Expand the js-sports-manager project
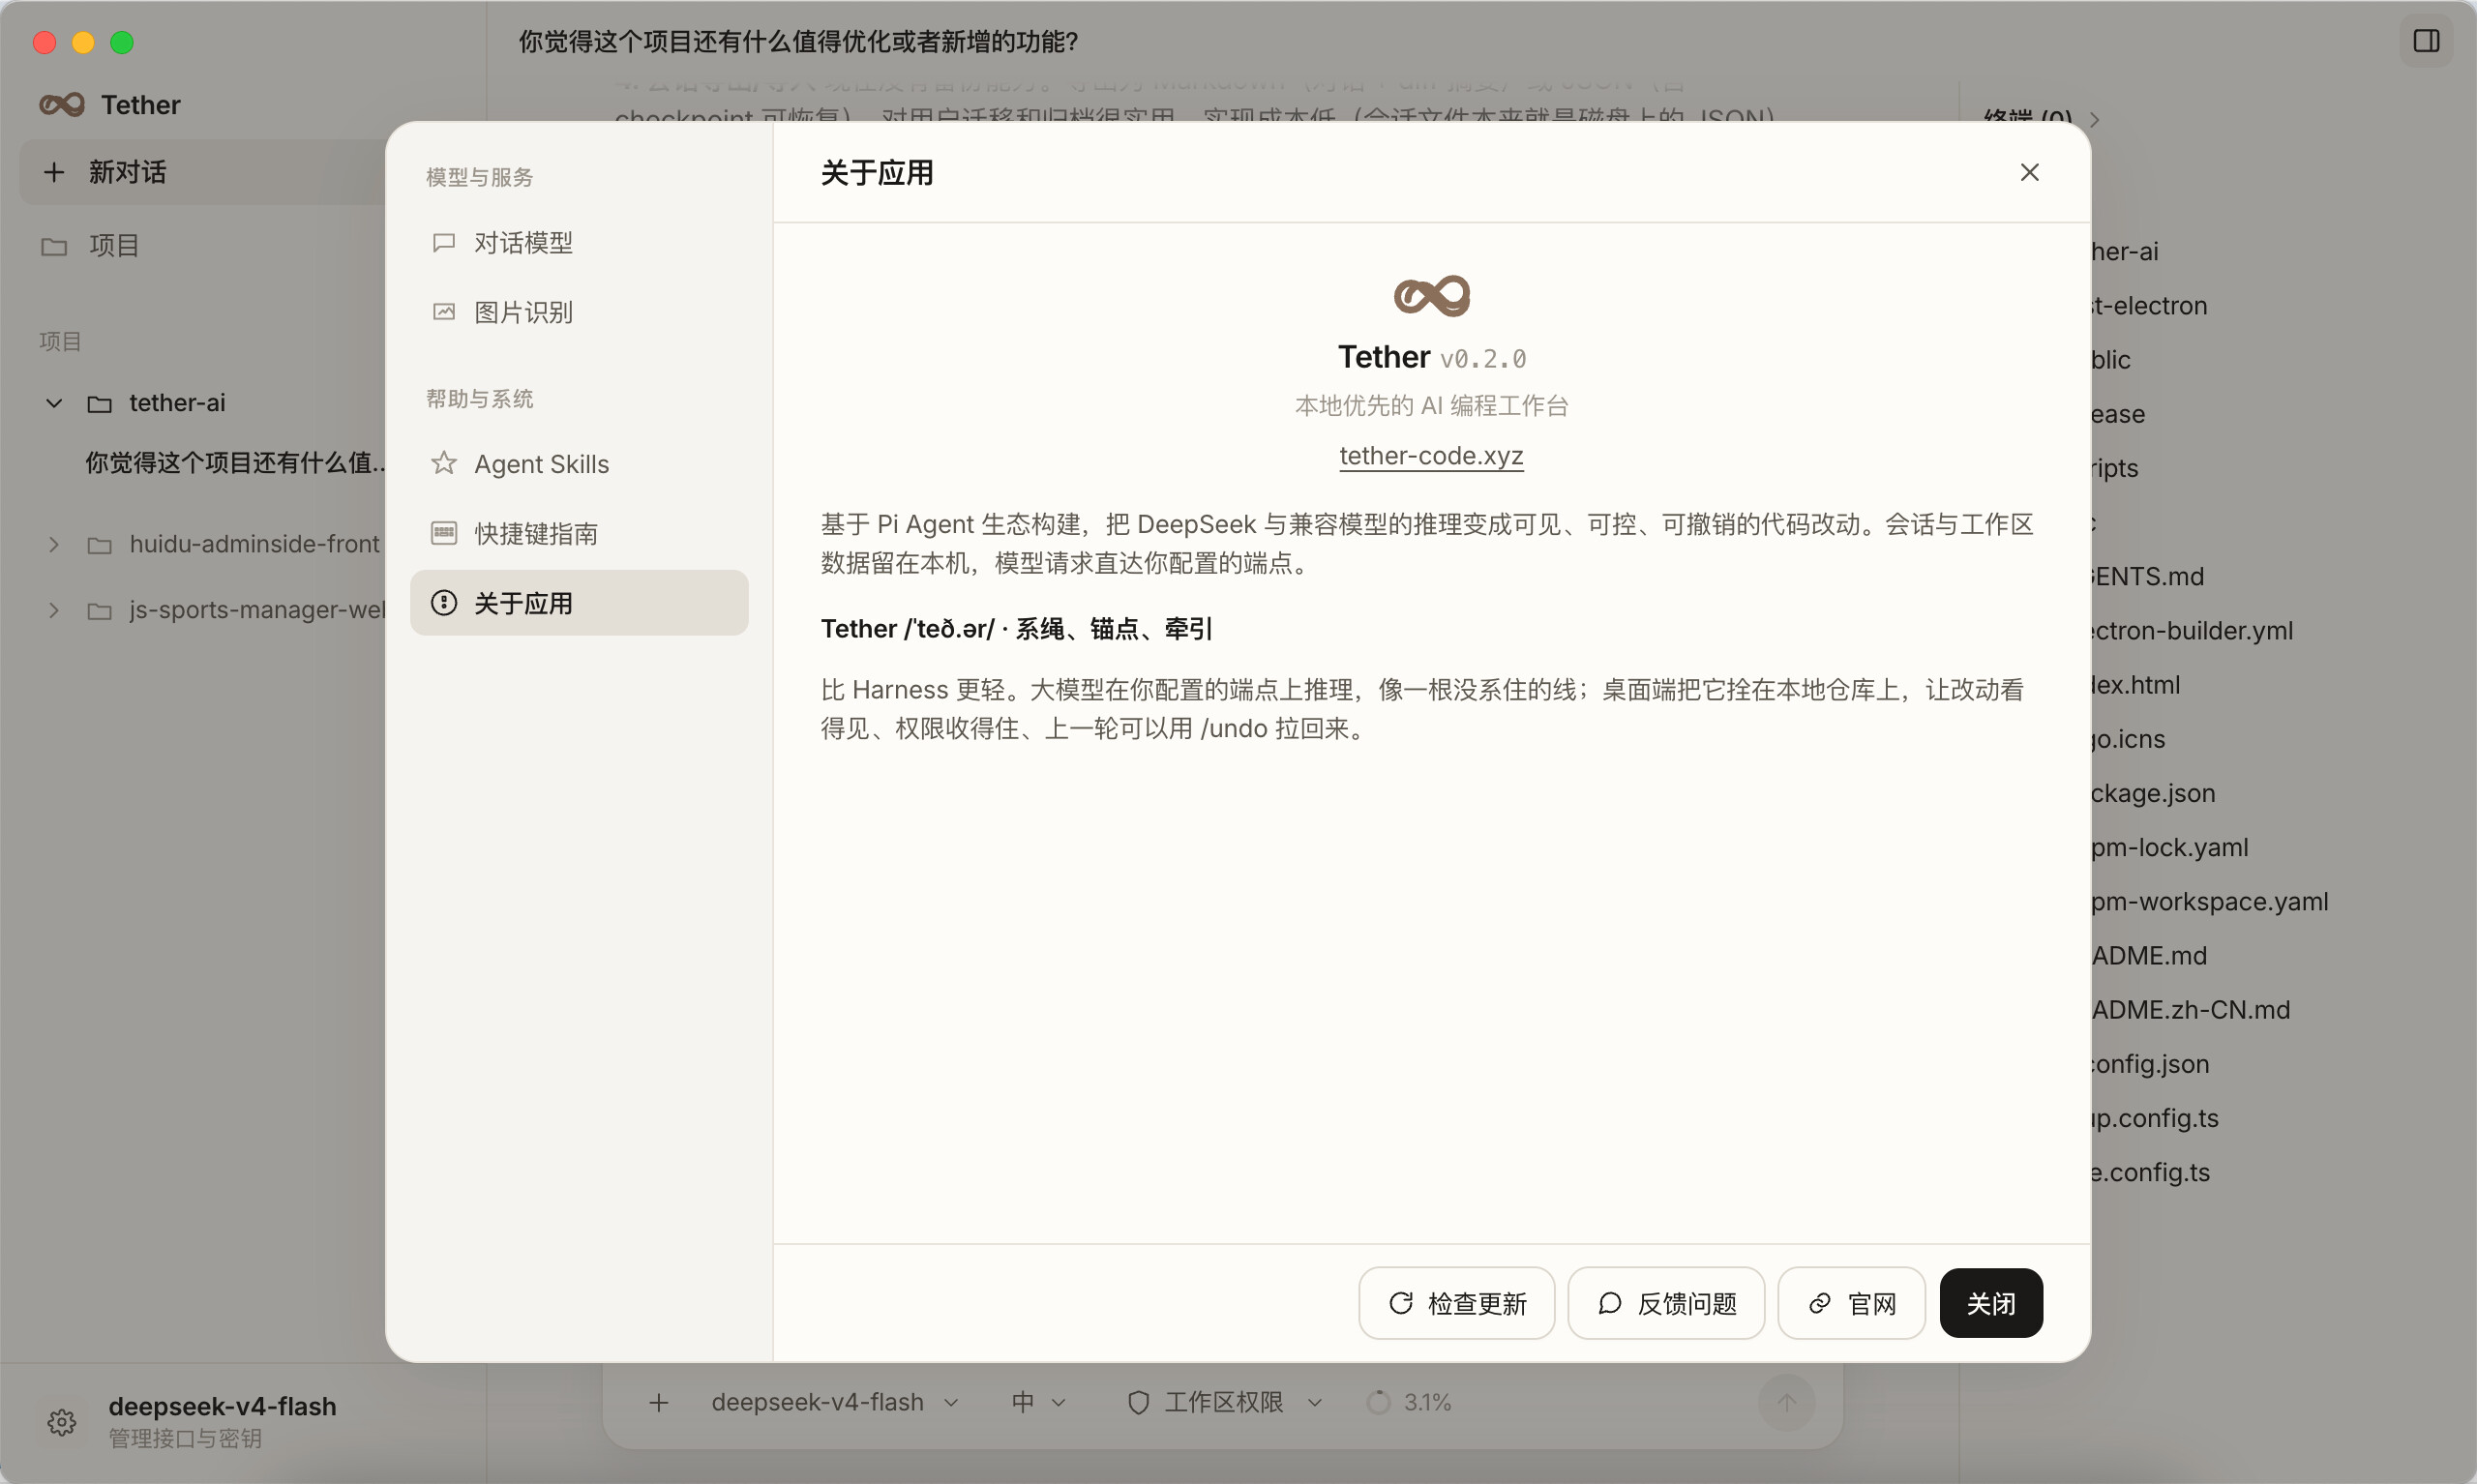 coord(54,611)
